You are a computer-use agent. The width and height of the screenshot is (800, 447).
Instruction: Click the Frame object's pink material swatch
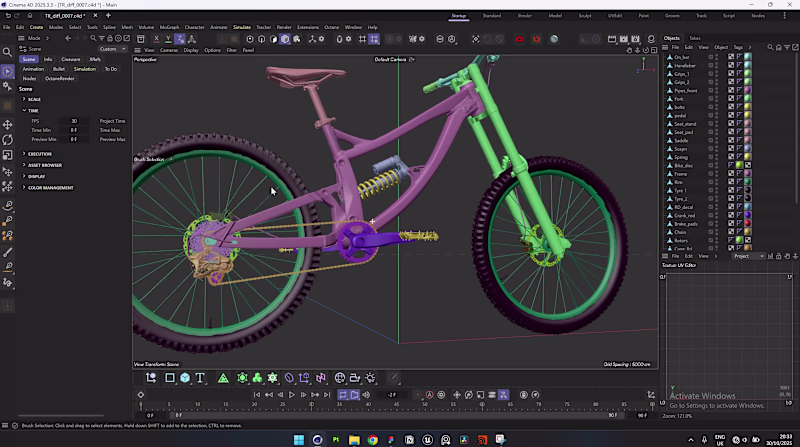tap(747, 173)
